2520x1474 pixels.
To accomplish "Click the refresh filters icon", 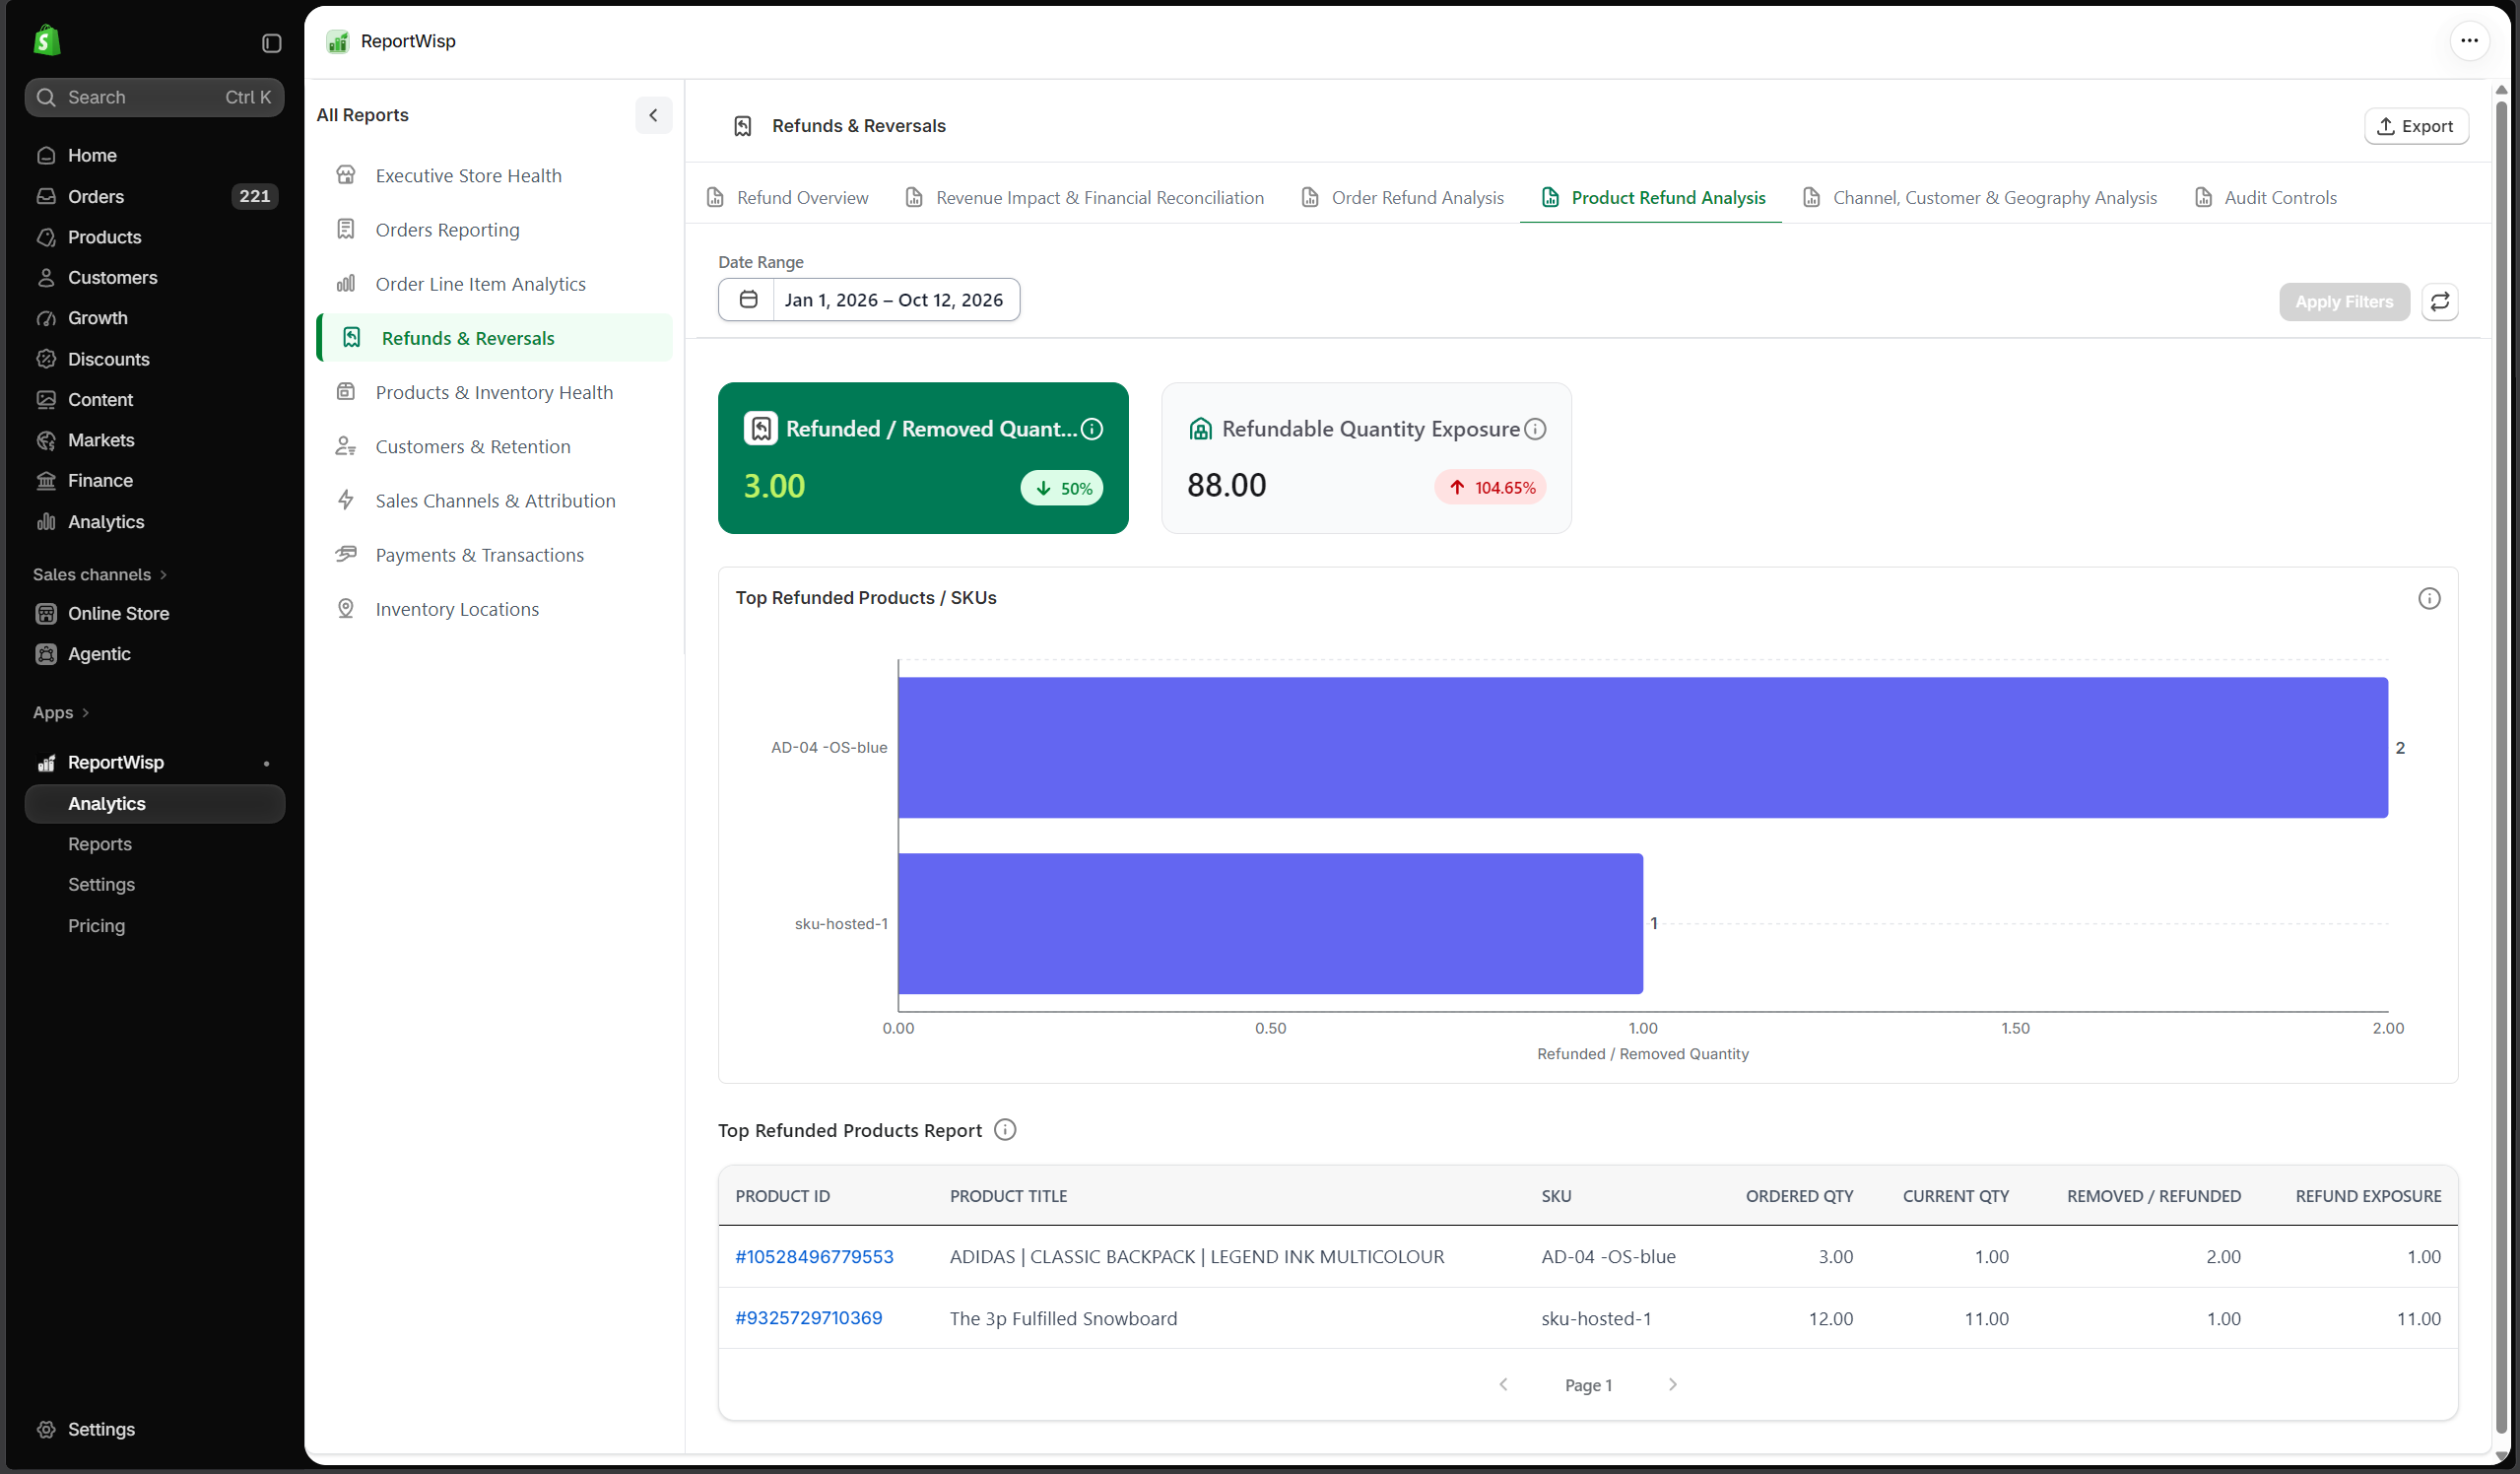I will coord(2440,302).
